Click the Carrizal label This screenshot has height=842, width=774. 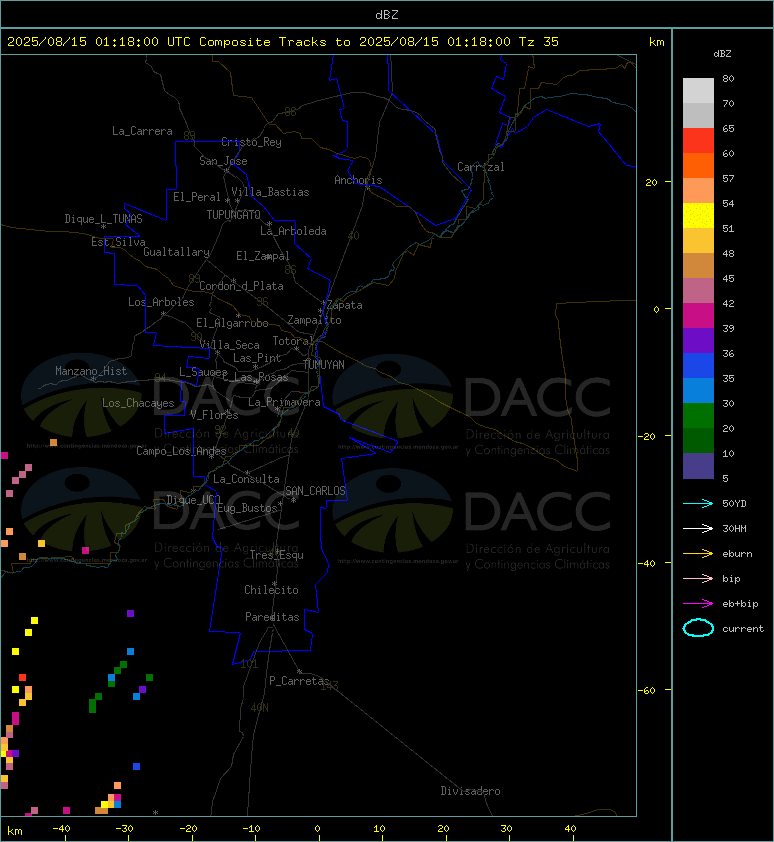481,167
